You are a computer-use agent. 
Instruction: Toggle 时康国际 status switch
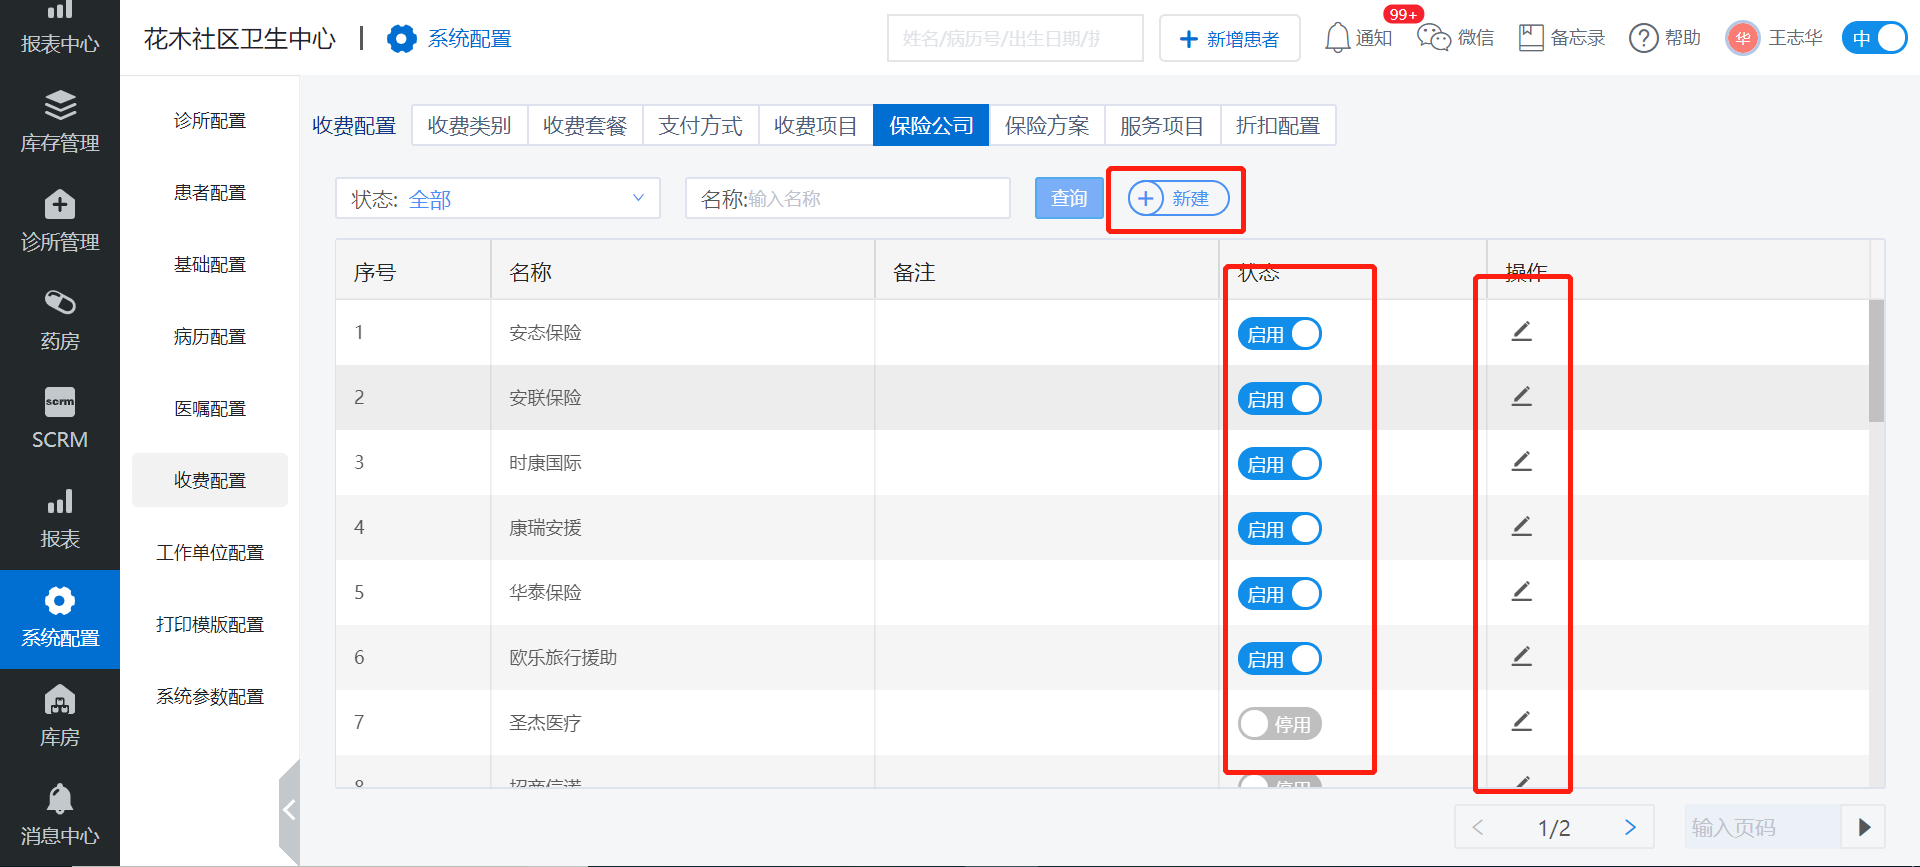tap(1280, 464)
